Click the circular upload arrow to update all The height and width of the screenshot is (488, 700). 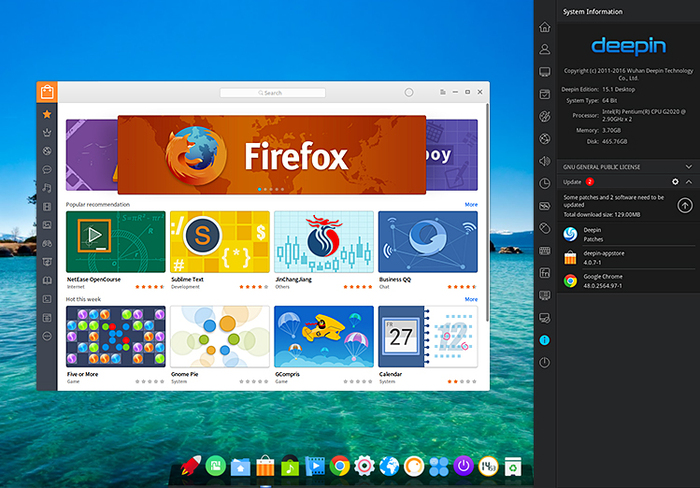point(684,205)
